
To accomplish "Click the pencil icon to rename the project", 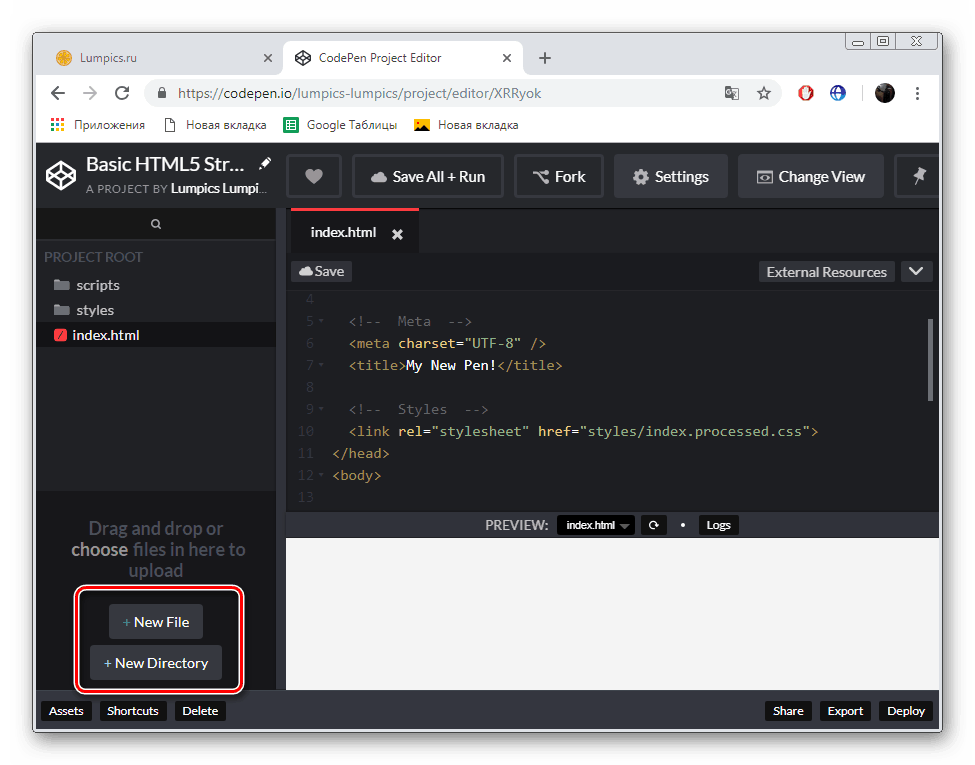I will pyautogui.click(x=264, y=163).
